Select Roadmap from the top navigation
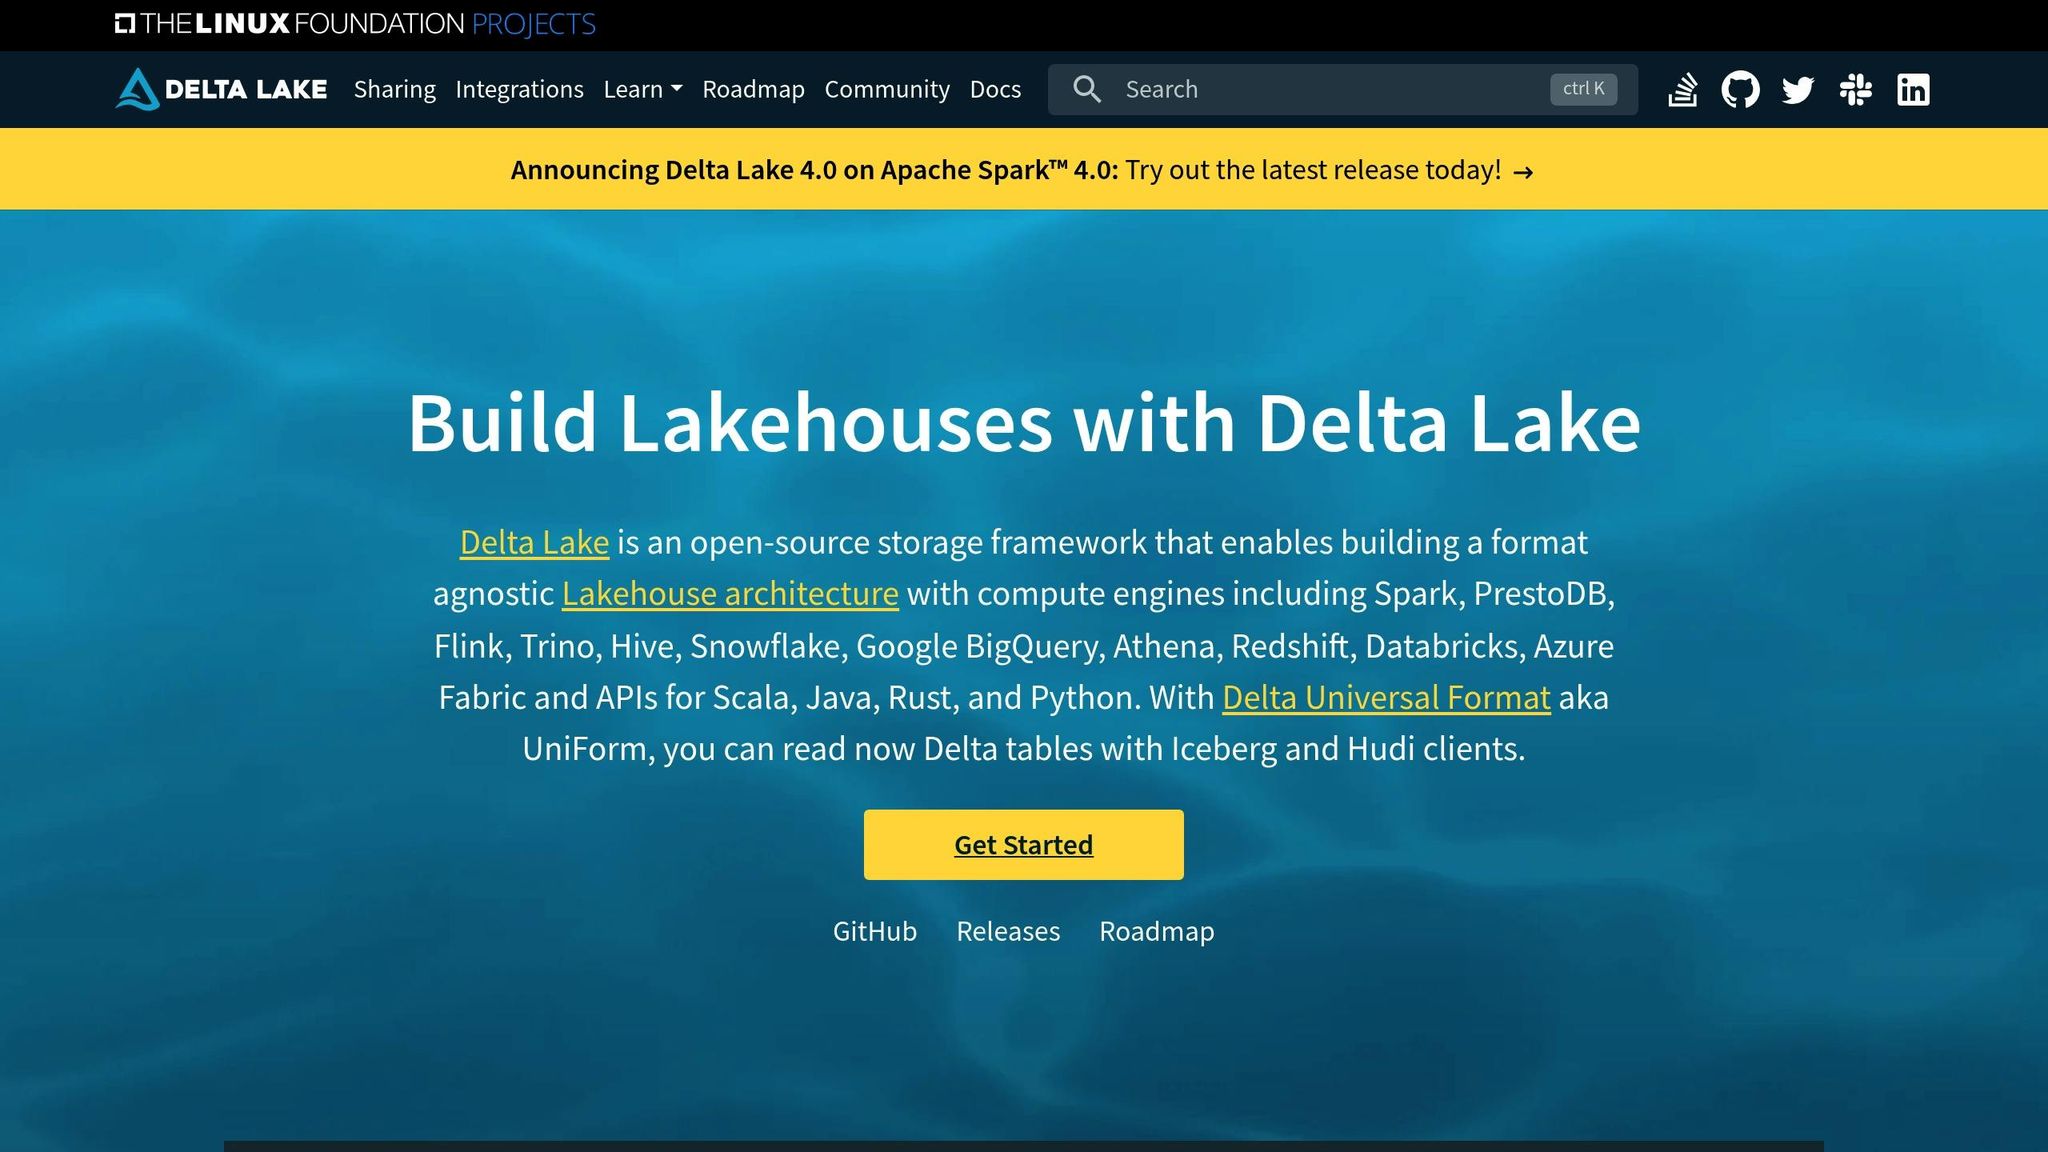2048x1152 pixels. tap(754, 89)
